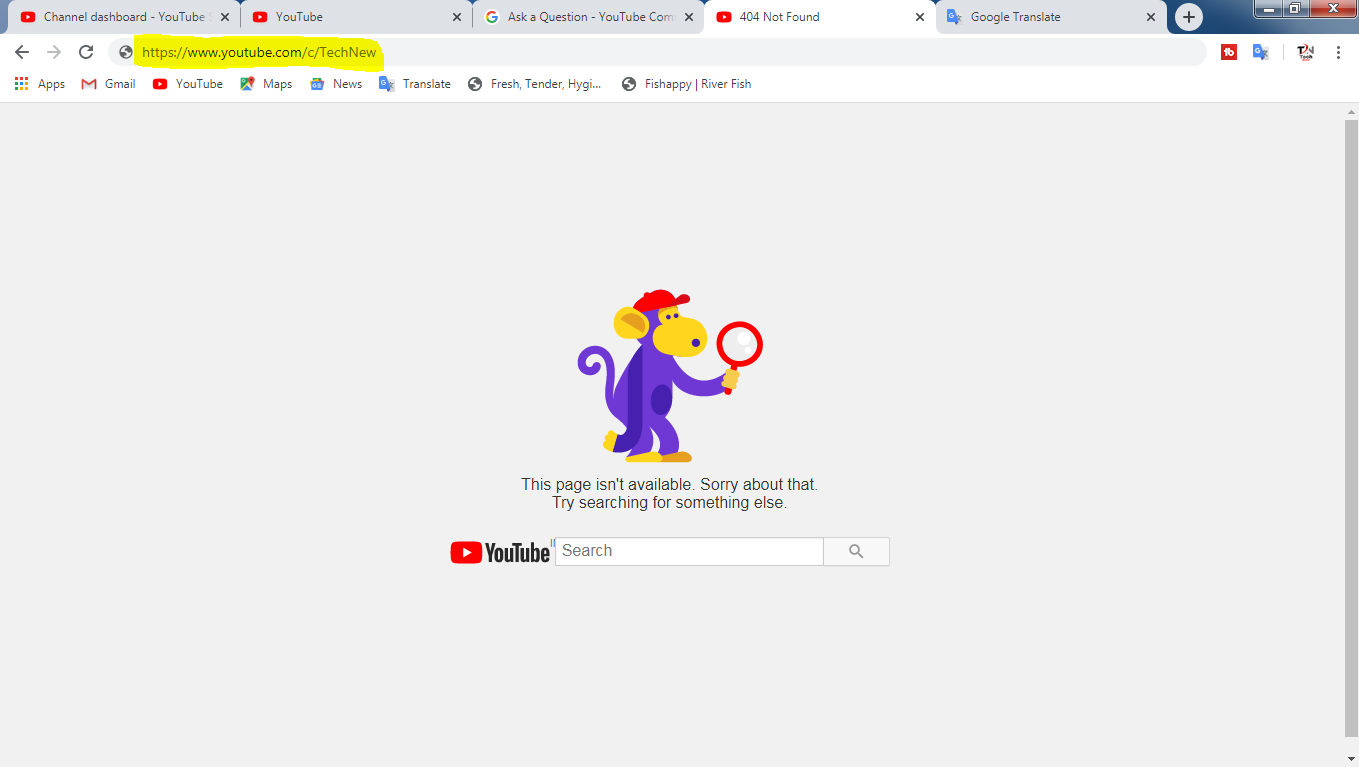Open the Apps bookmark shortcut
The height and width of the screenshot is (767, 1359).
tap(40, 84)
